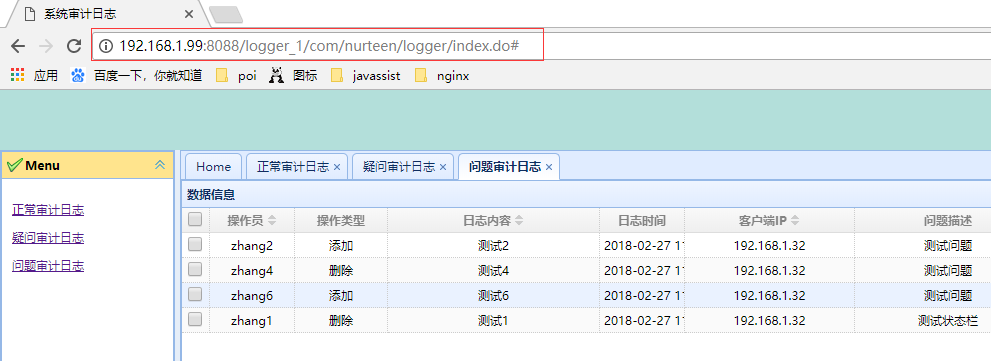Click the site info icon in address bar
The height and width of the screenshot is (361, 991).
point(106,46)
